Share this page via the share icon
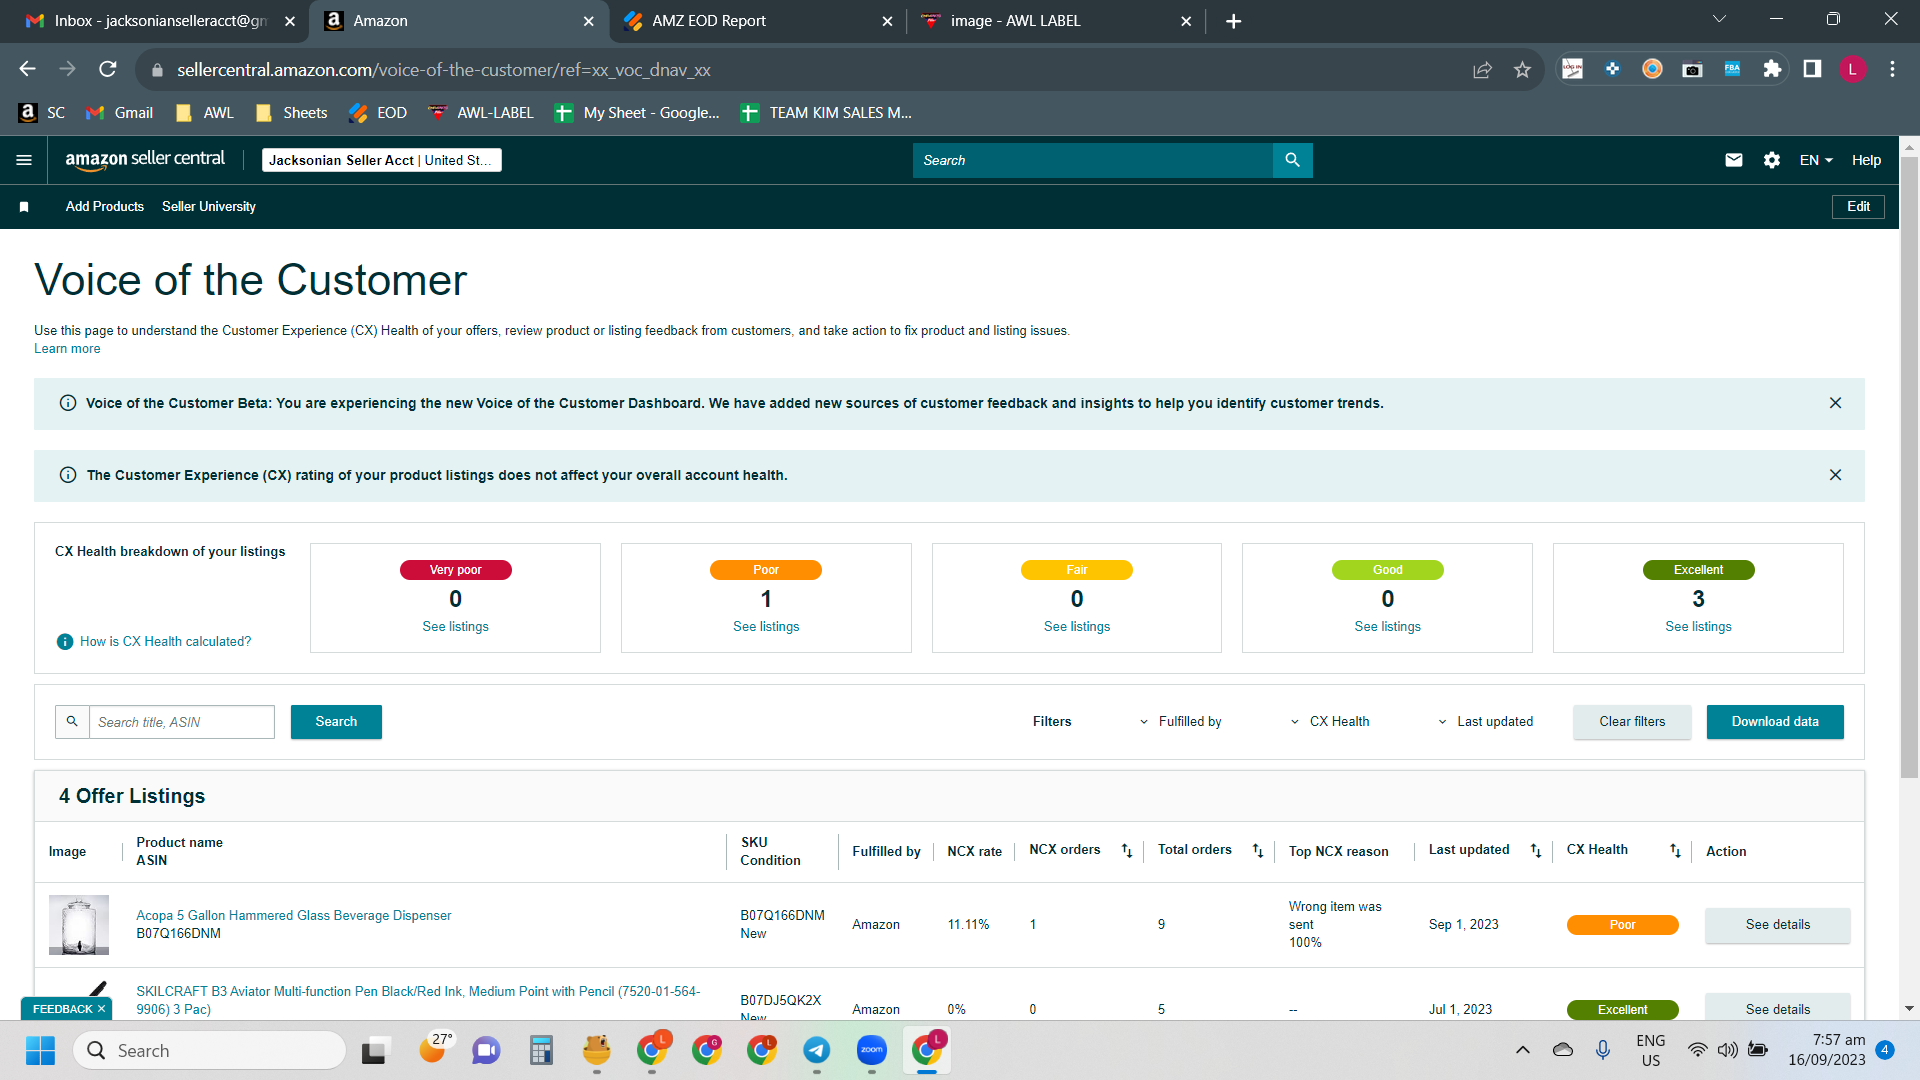This screenshot has width=1920, height=1080. (1482, 70)
